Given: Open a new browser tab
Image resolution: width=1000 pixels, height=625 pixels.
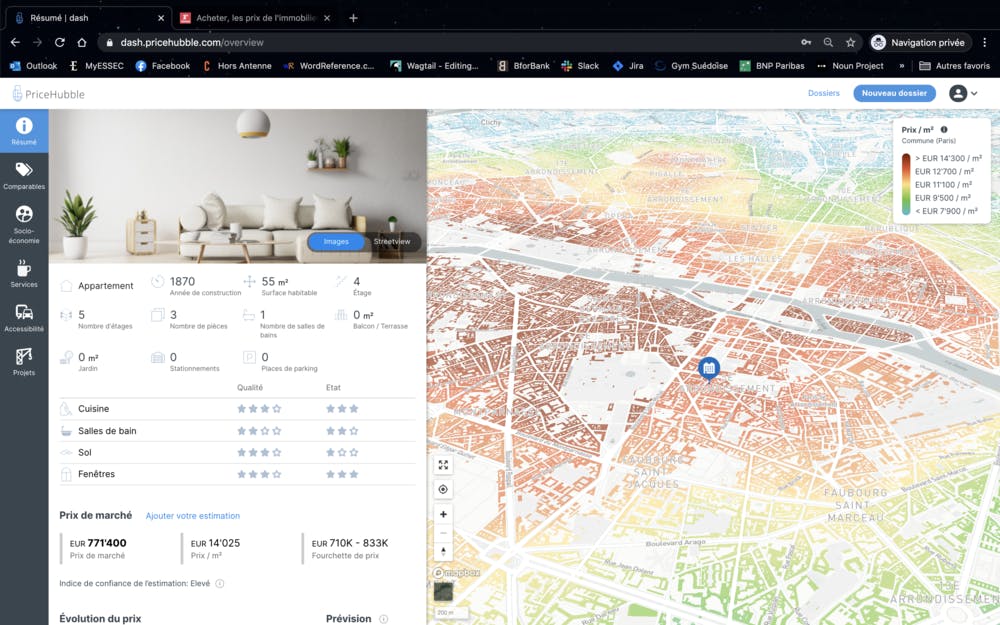Looking at the screenshot, I should (353, 18).
